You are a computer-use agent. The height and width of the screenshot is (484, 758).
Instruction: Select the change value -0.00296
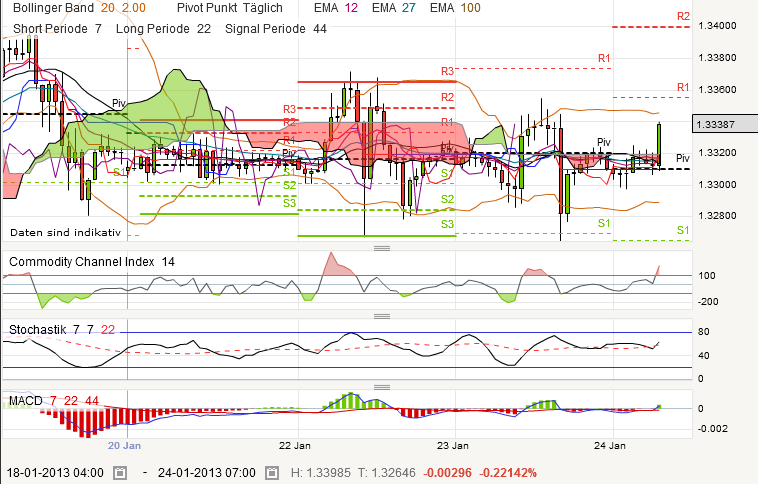pyautogui.click(x=447, y=472)
